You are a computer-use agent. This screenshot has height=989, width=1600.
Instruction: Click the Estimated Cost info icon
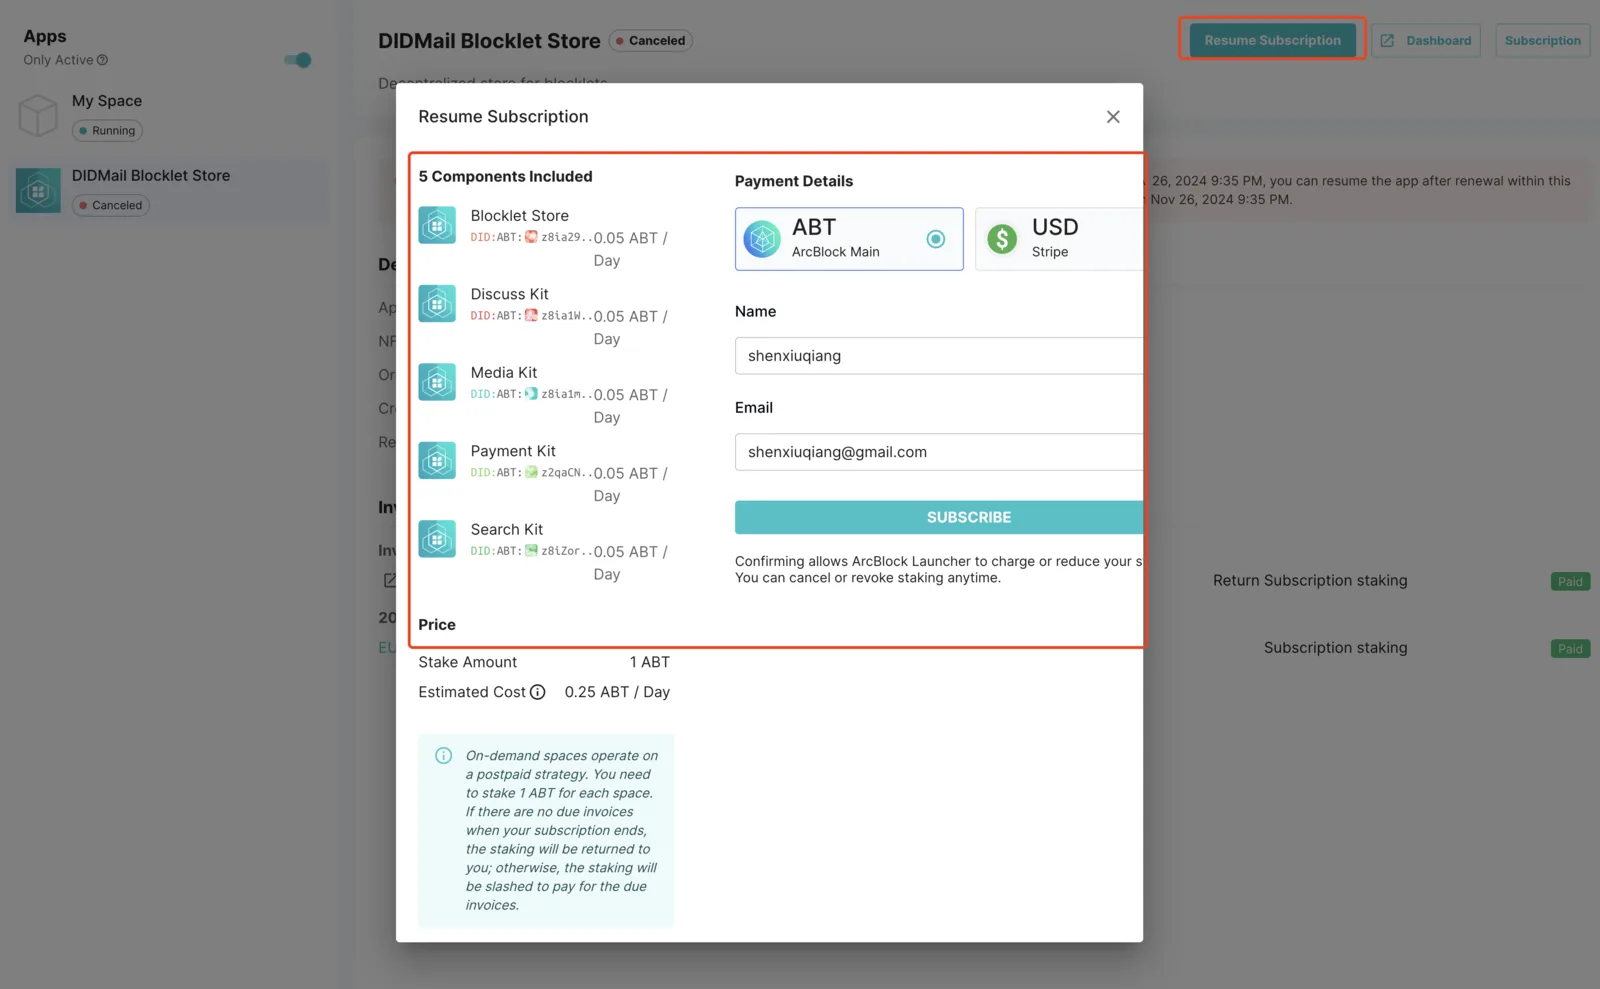click(538, 692)
